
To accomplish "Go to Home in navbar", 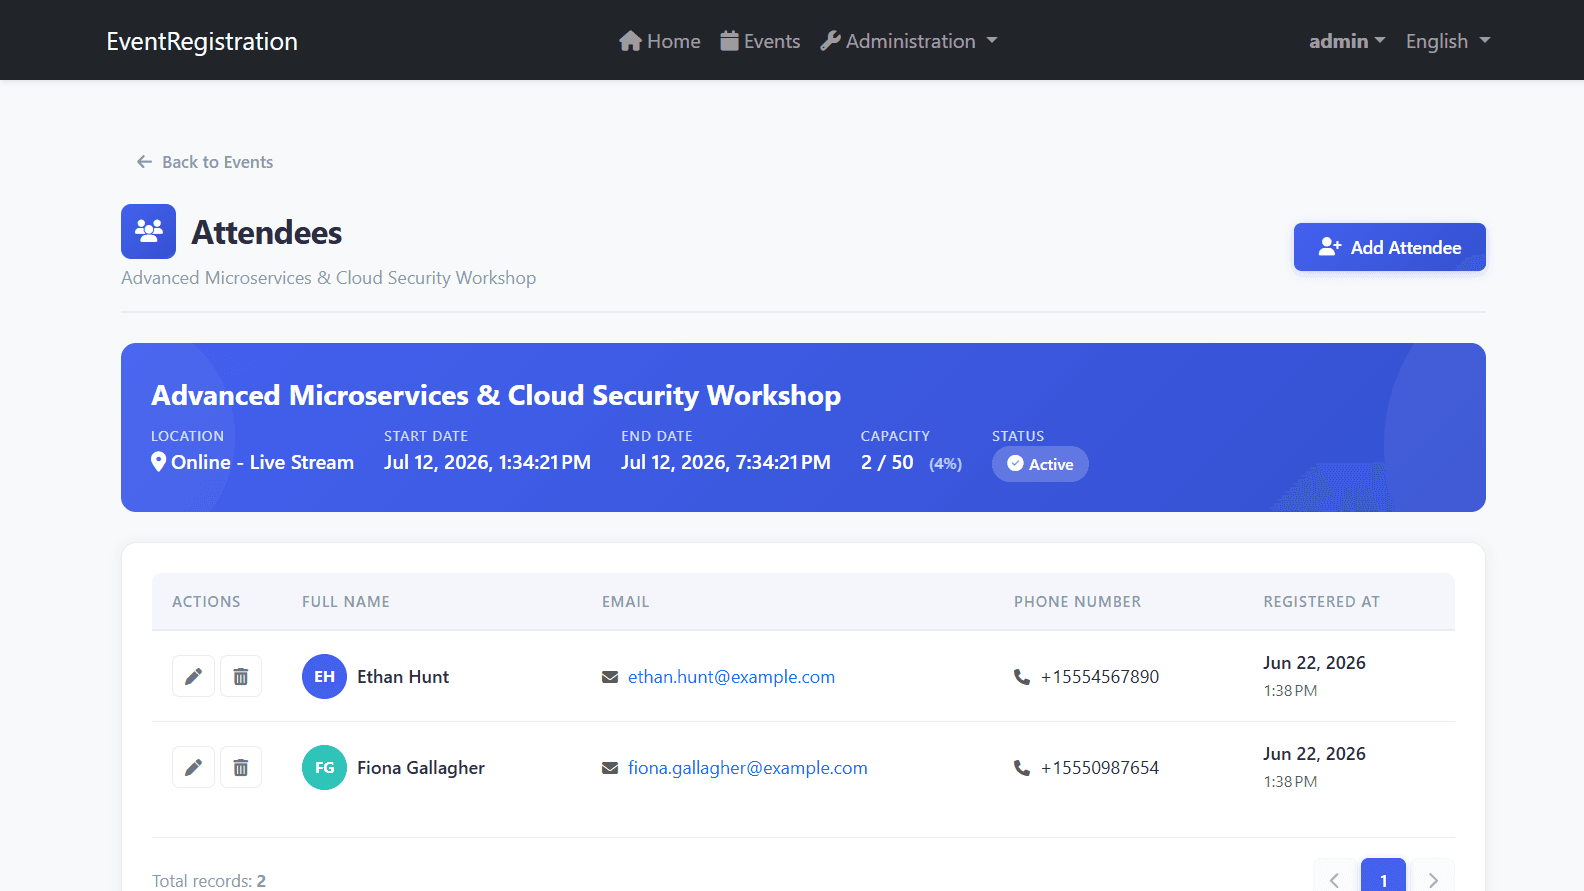I will pos(660,41).
